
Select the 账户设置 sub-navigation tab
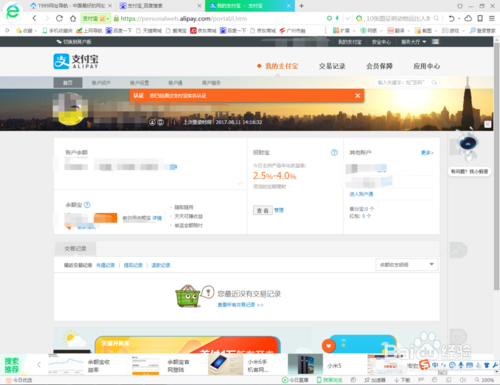(139, 83)
